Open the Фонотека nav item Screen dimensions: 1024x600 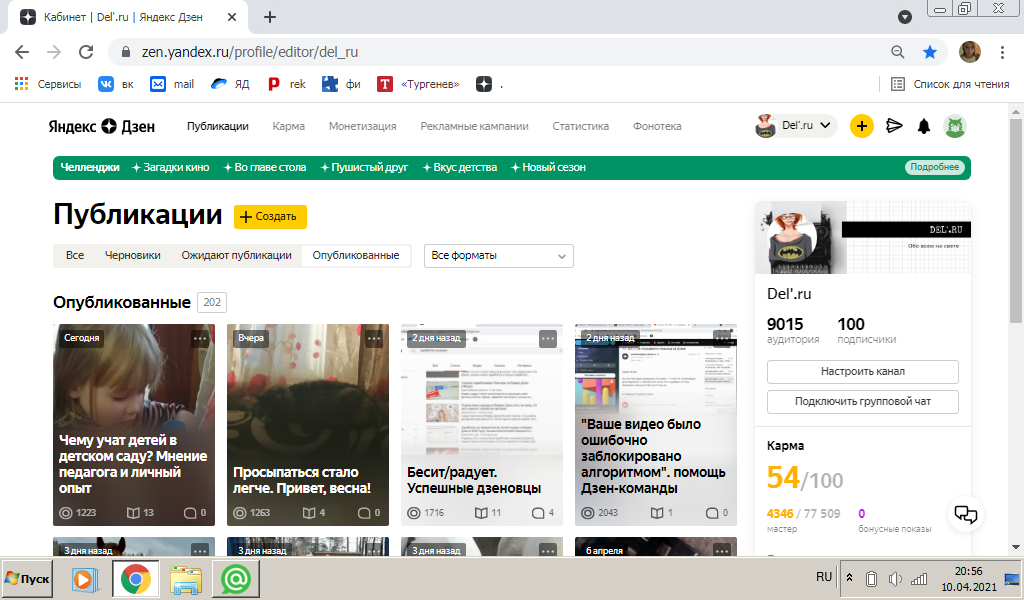[x=657, y=126]
